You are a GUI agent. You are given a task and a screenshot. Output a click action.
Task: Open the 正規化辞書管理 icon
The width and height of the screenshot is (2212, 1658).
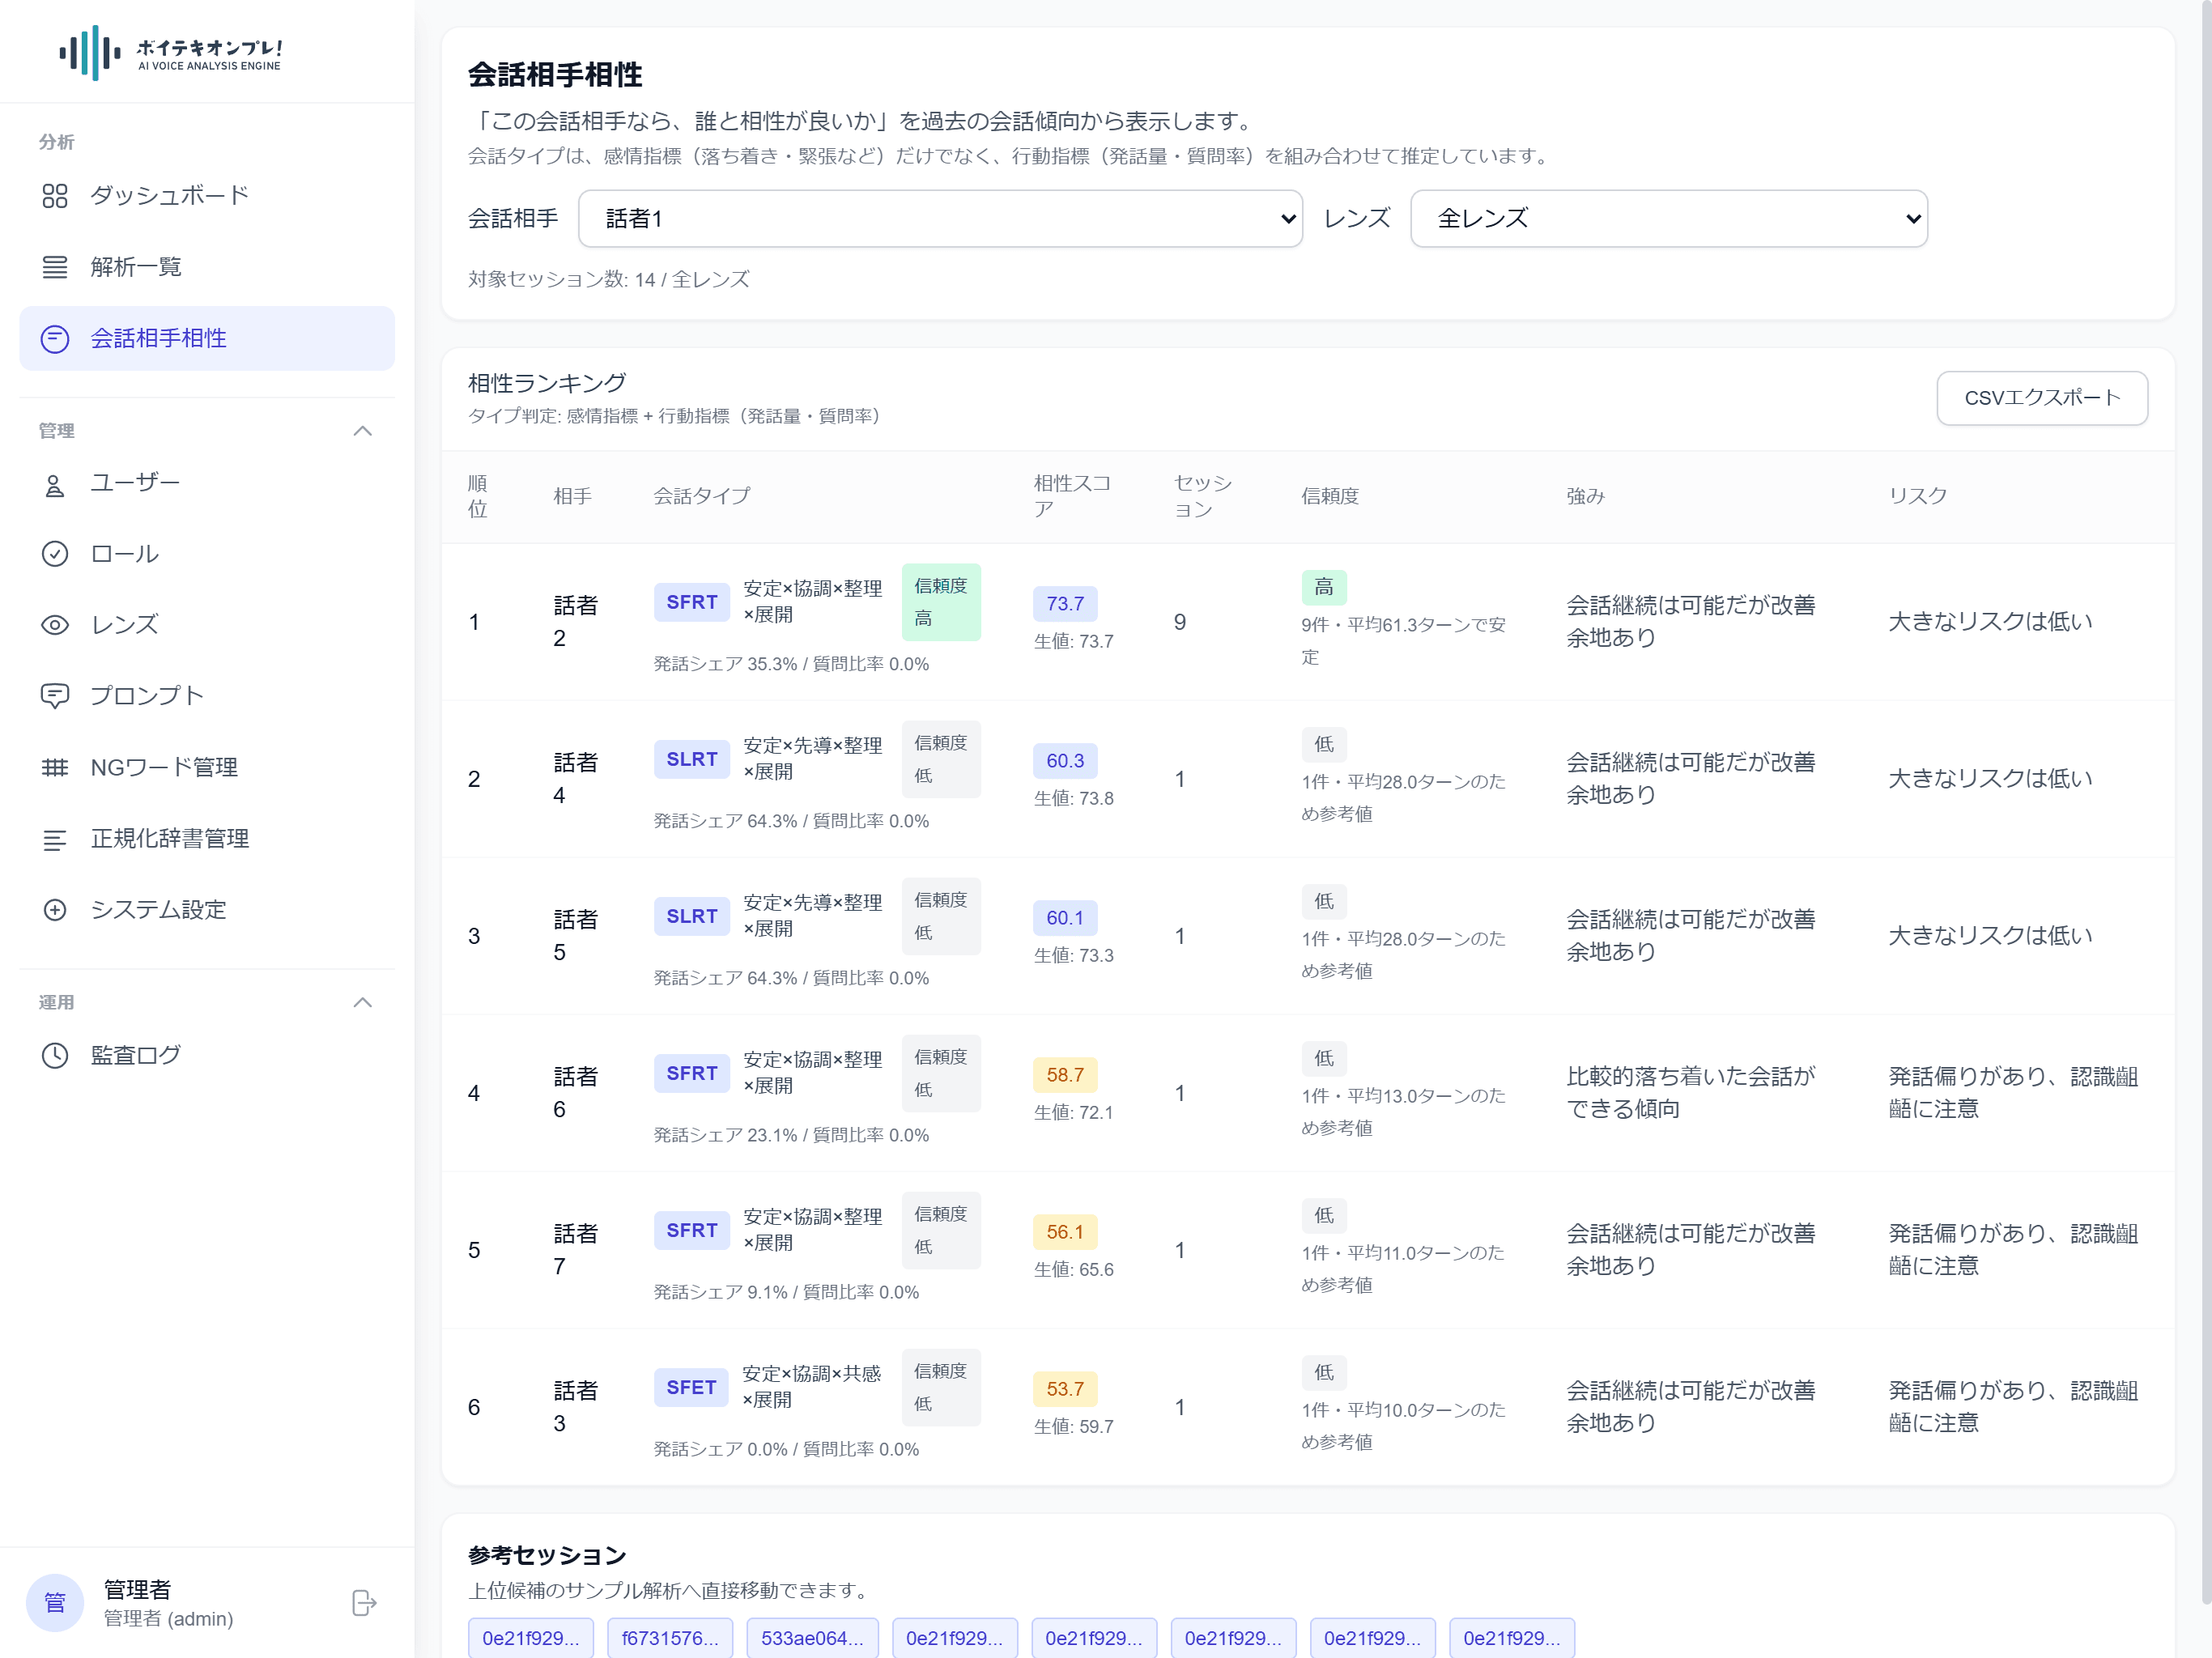(55, 838)
